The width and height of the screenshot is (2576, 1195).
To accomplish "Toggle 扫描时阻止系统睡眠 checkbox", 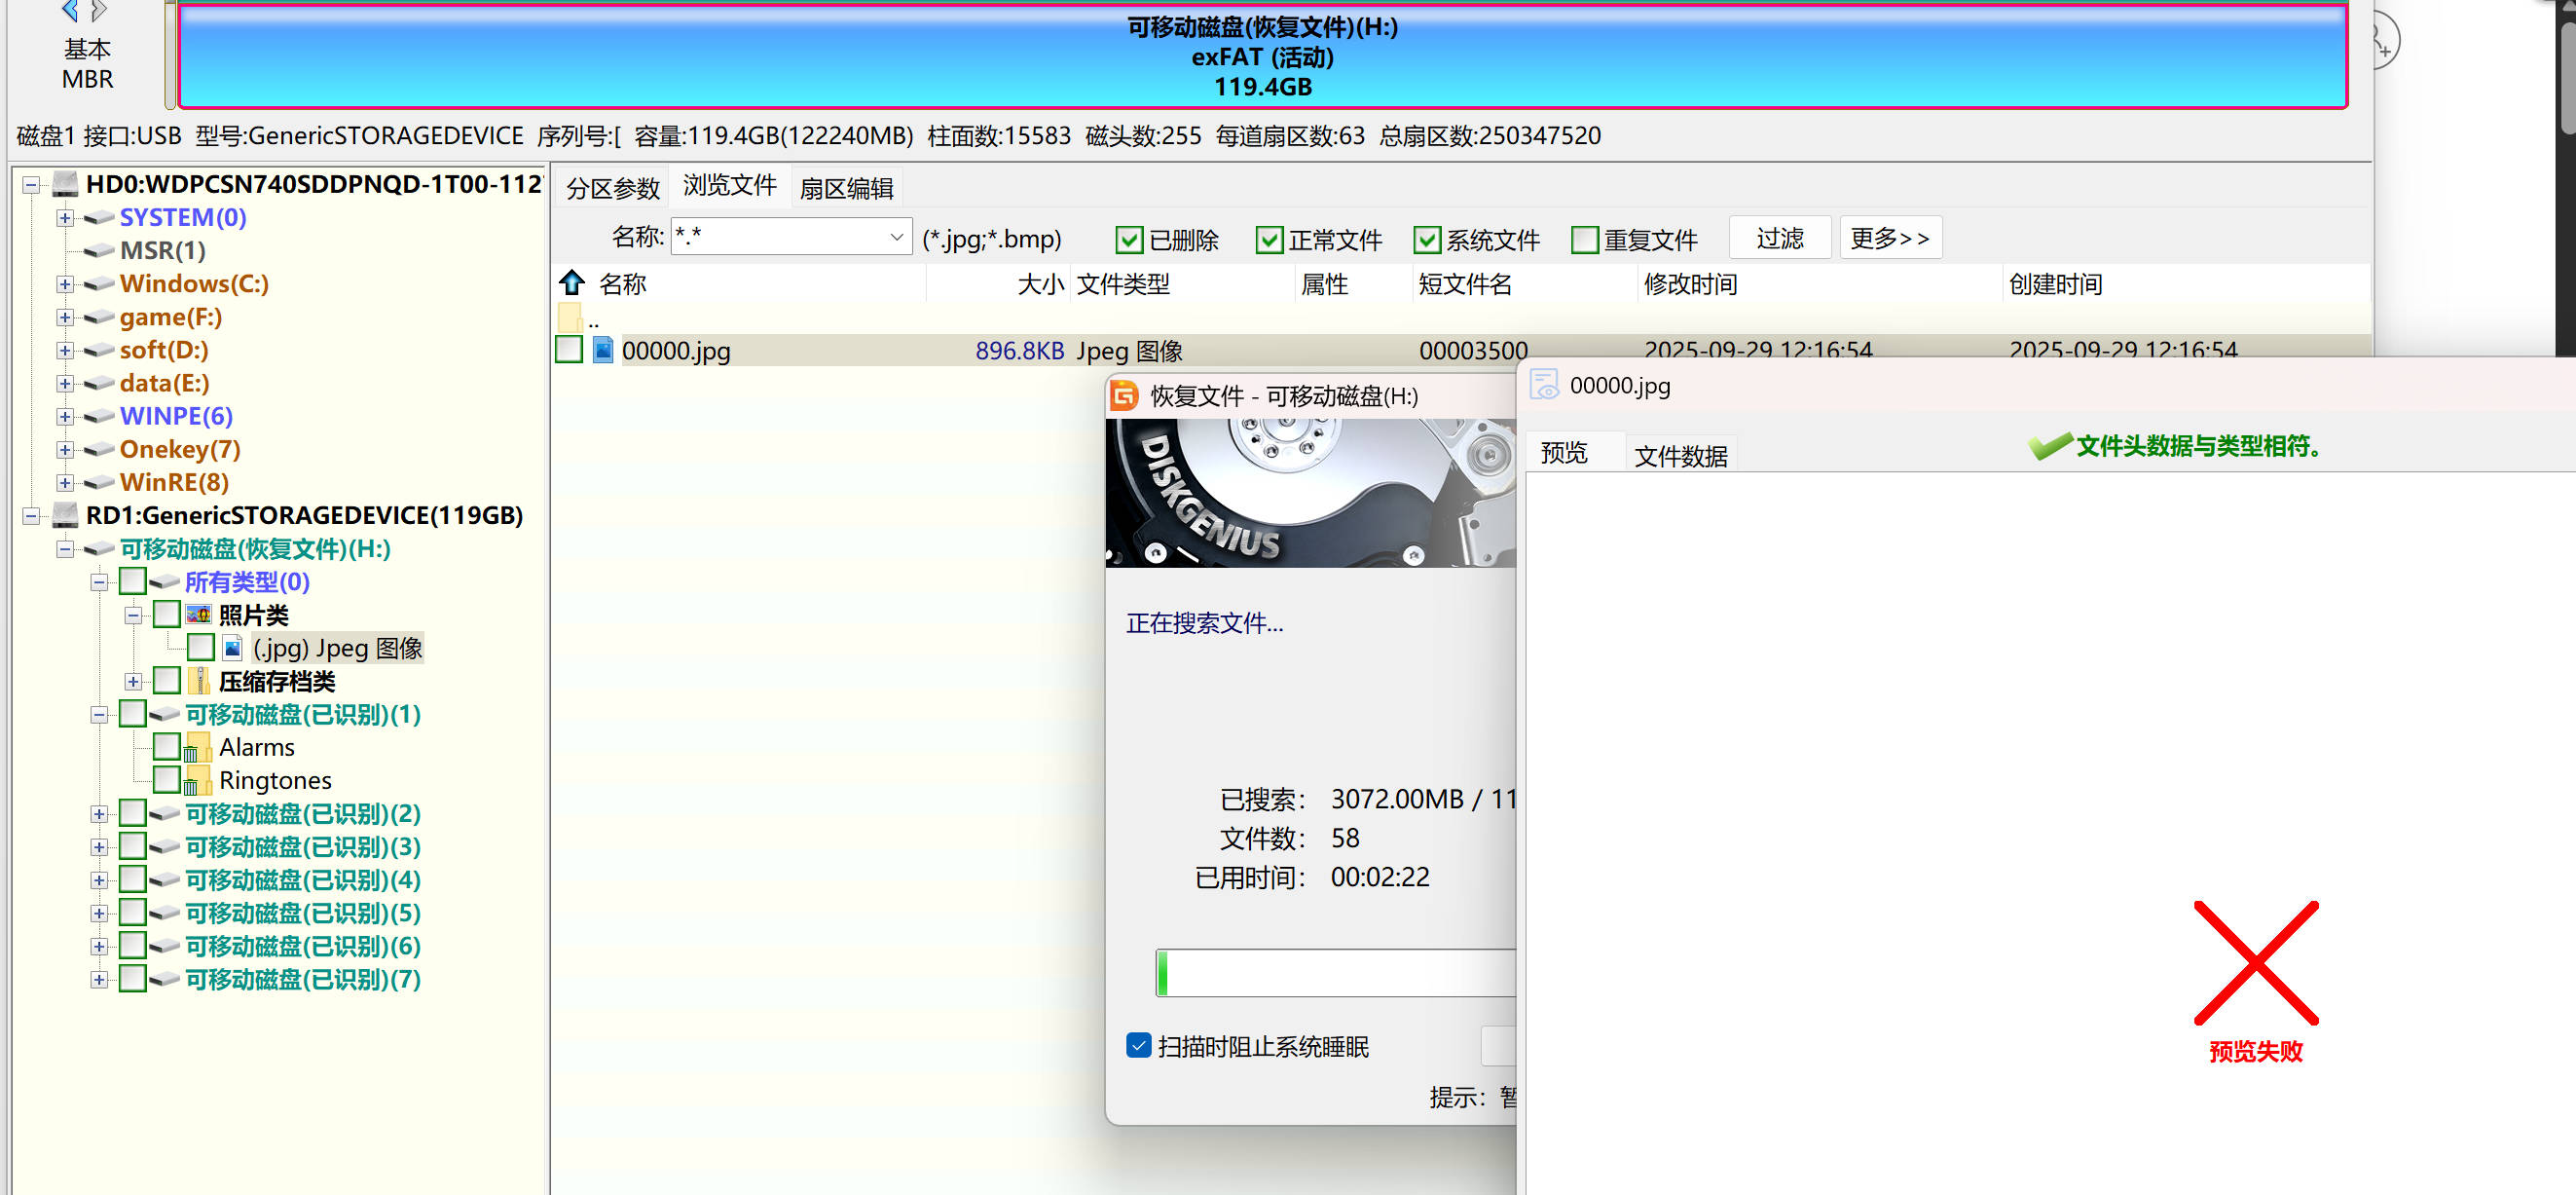I will (1138, 1046).
